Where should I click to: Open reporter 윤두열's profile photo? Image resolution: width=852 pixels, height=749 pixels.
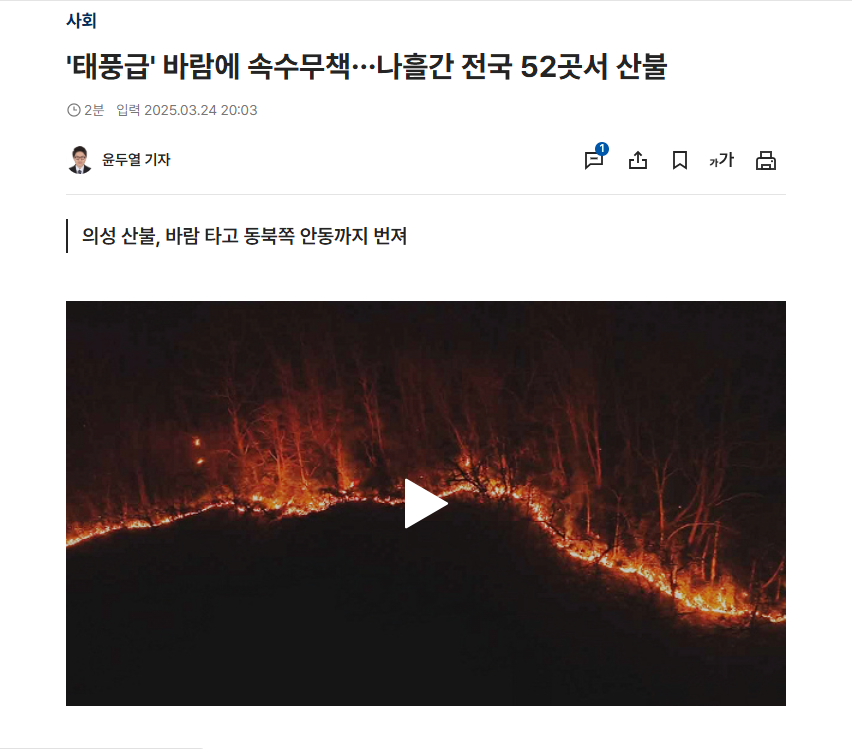pyautogui.click(x=80, y=160)
